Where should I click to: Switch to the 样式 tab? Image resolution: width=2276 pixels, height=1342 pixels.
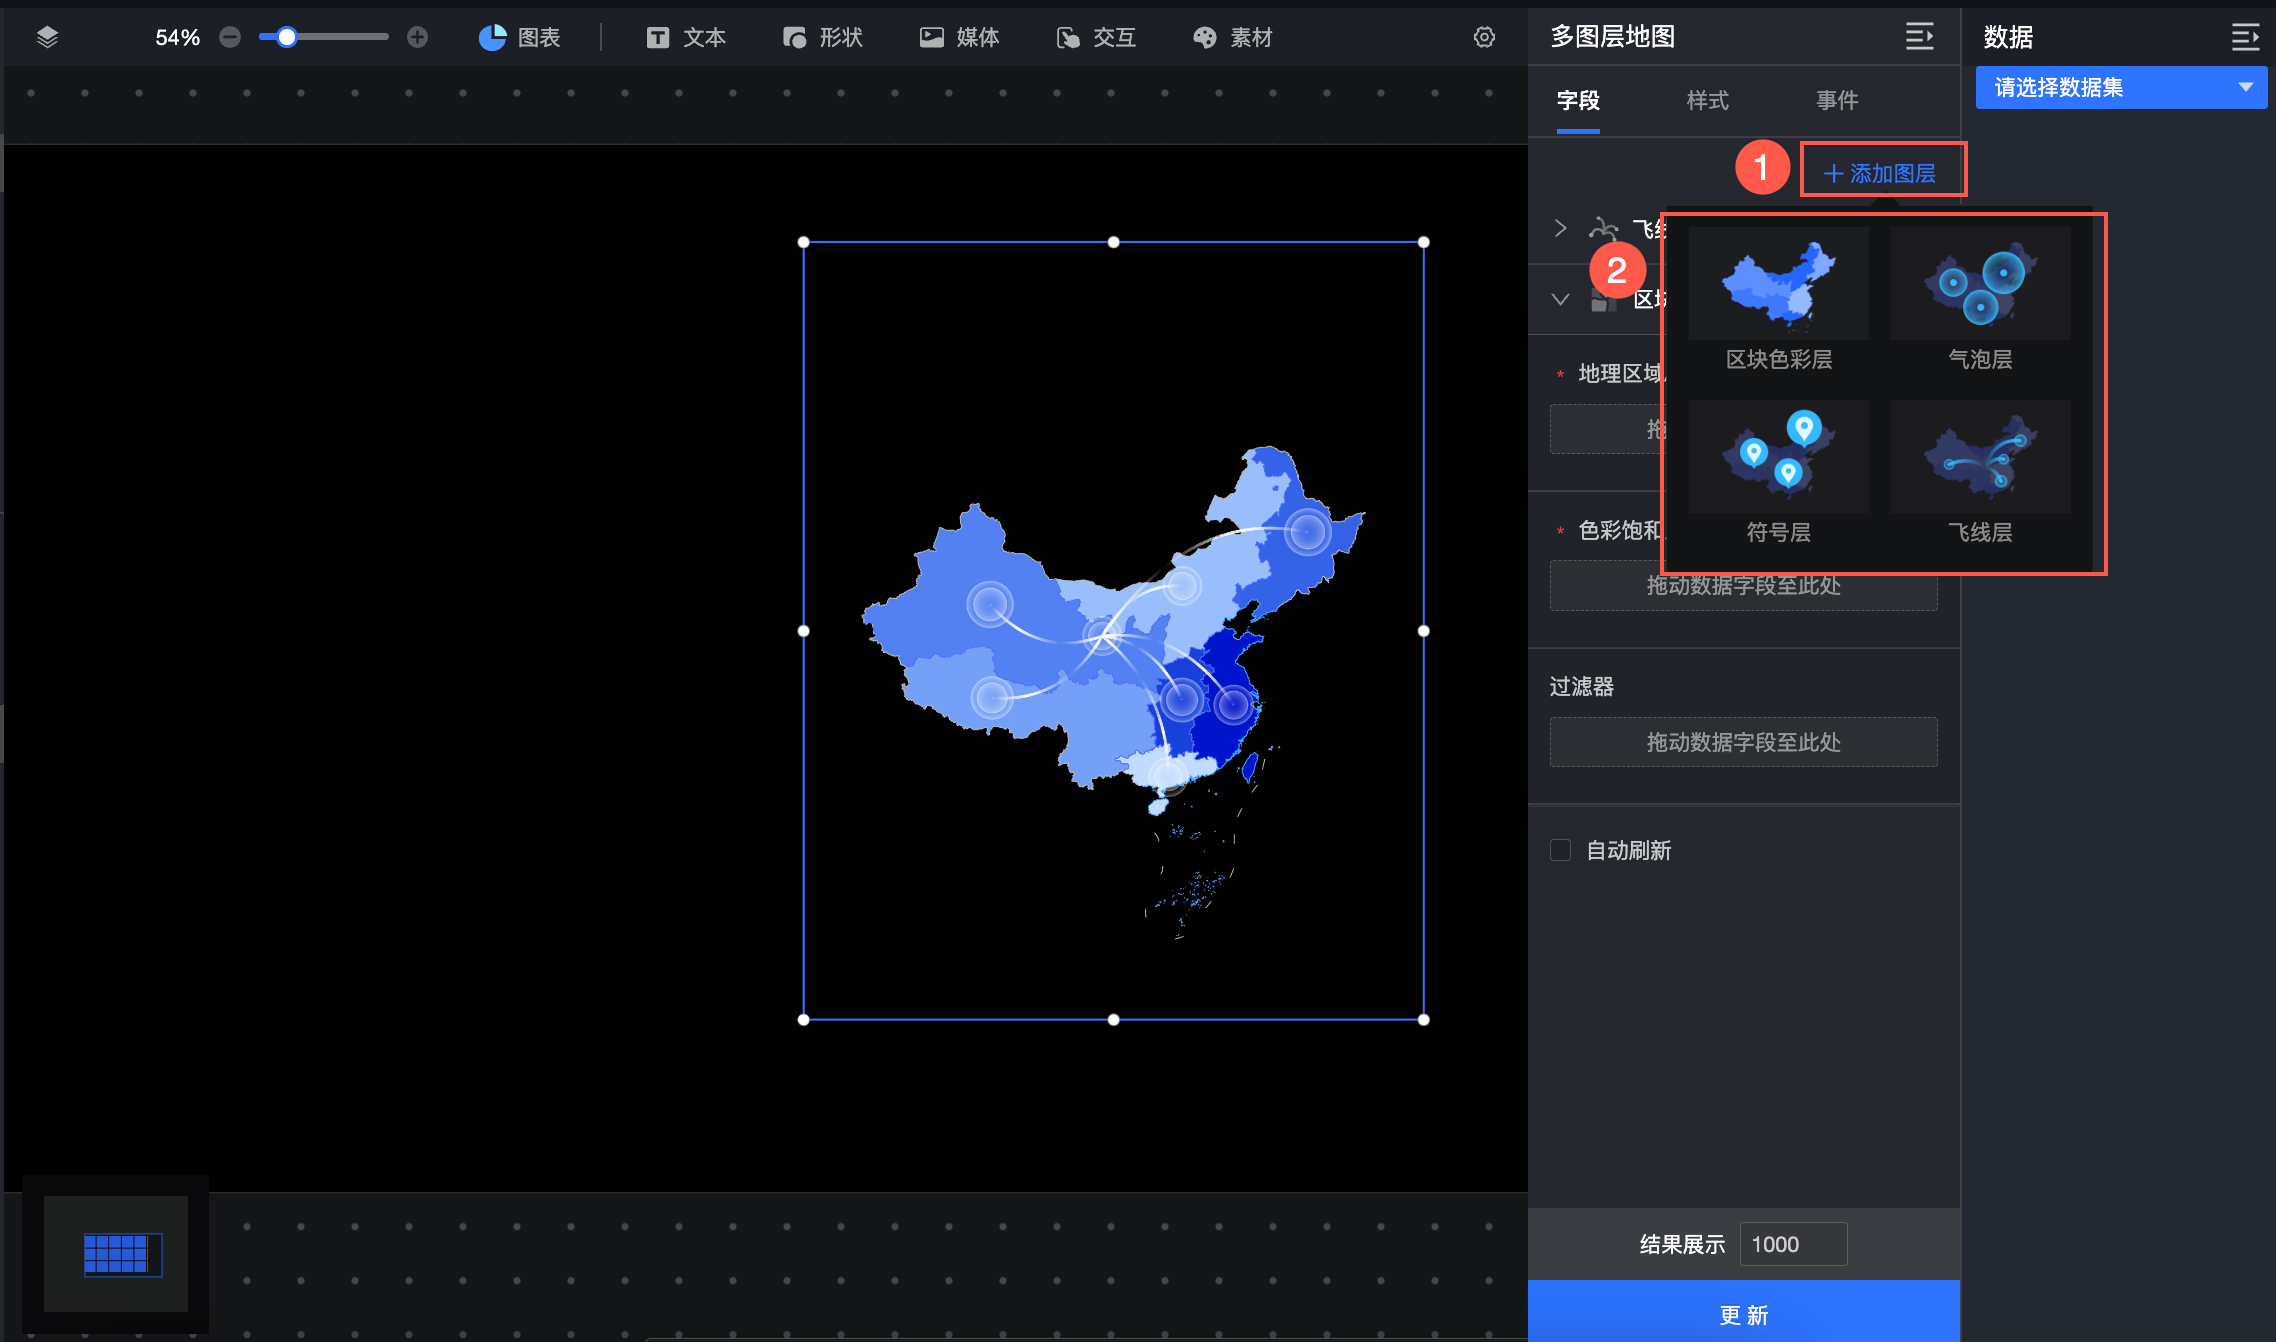click(1707, 100)
